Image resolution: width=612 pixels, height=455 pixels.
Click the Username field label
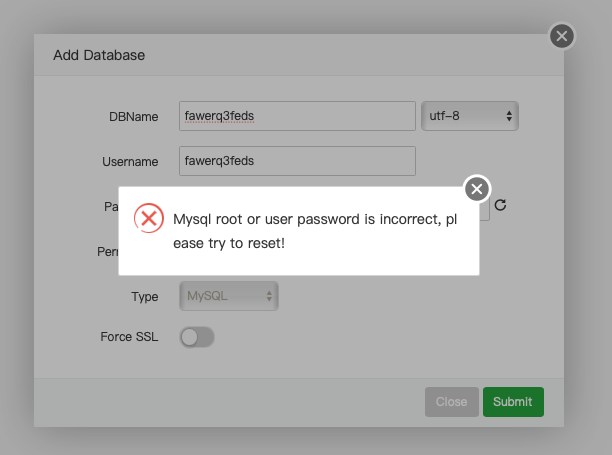[x=130, y=162]
